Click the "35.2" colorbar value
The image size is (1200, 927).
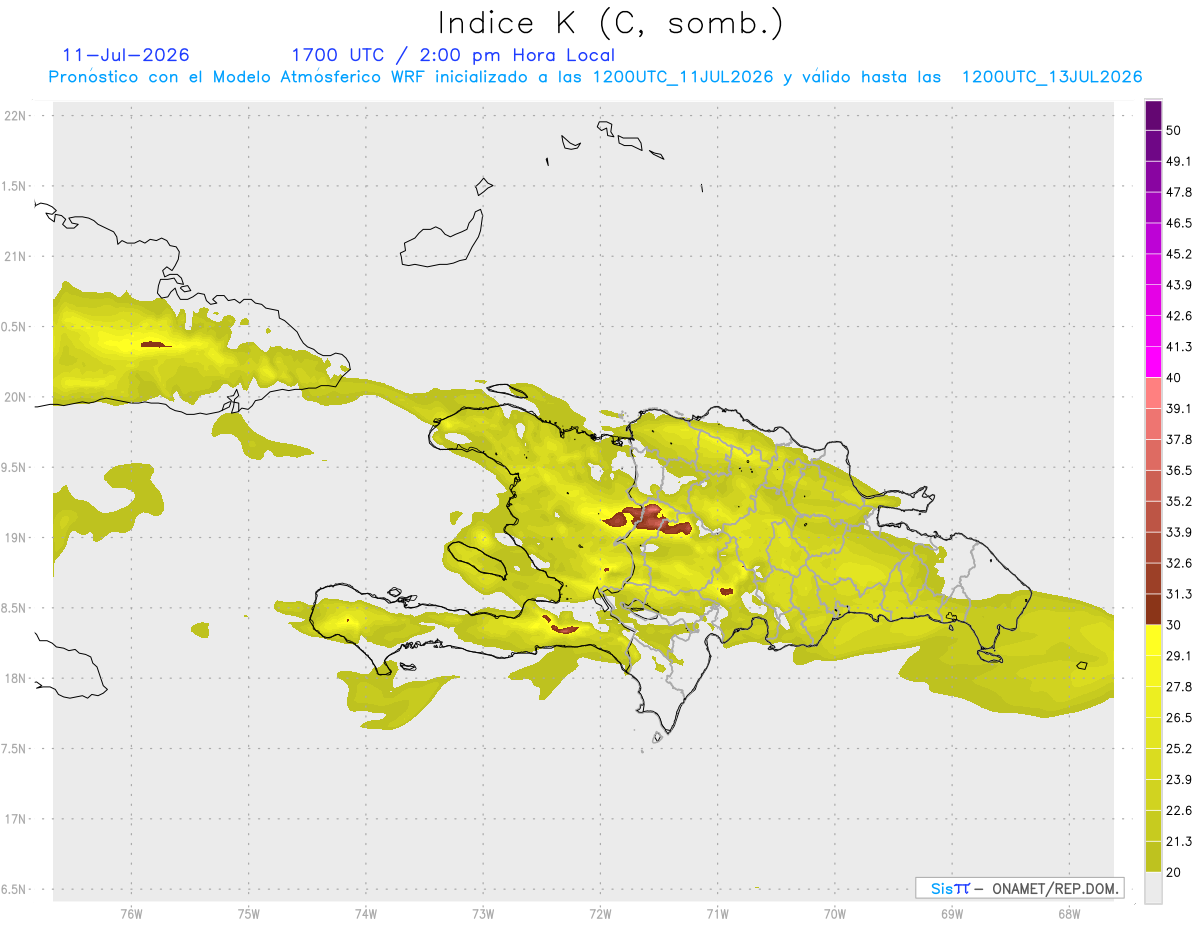tap(1179, 501)
